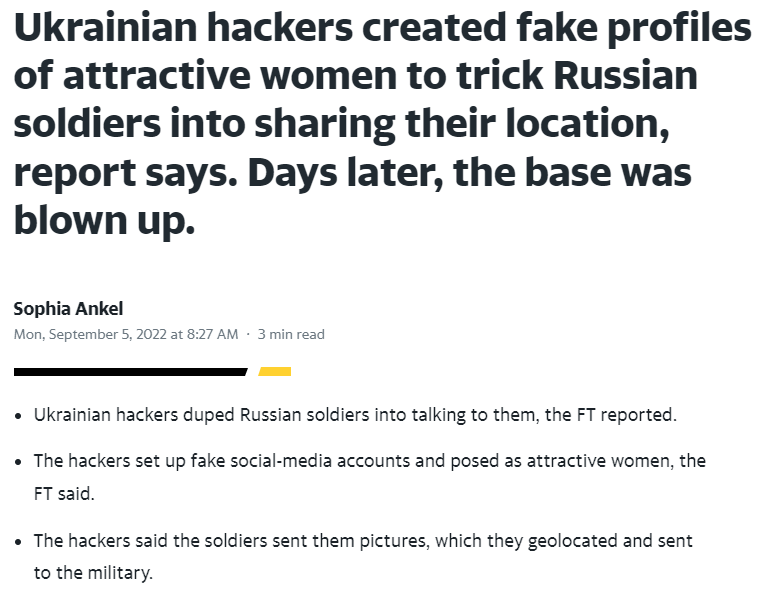Click the first bullet point marker

19,415
